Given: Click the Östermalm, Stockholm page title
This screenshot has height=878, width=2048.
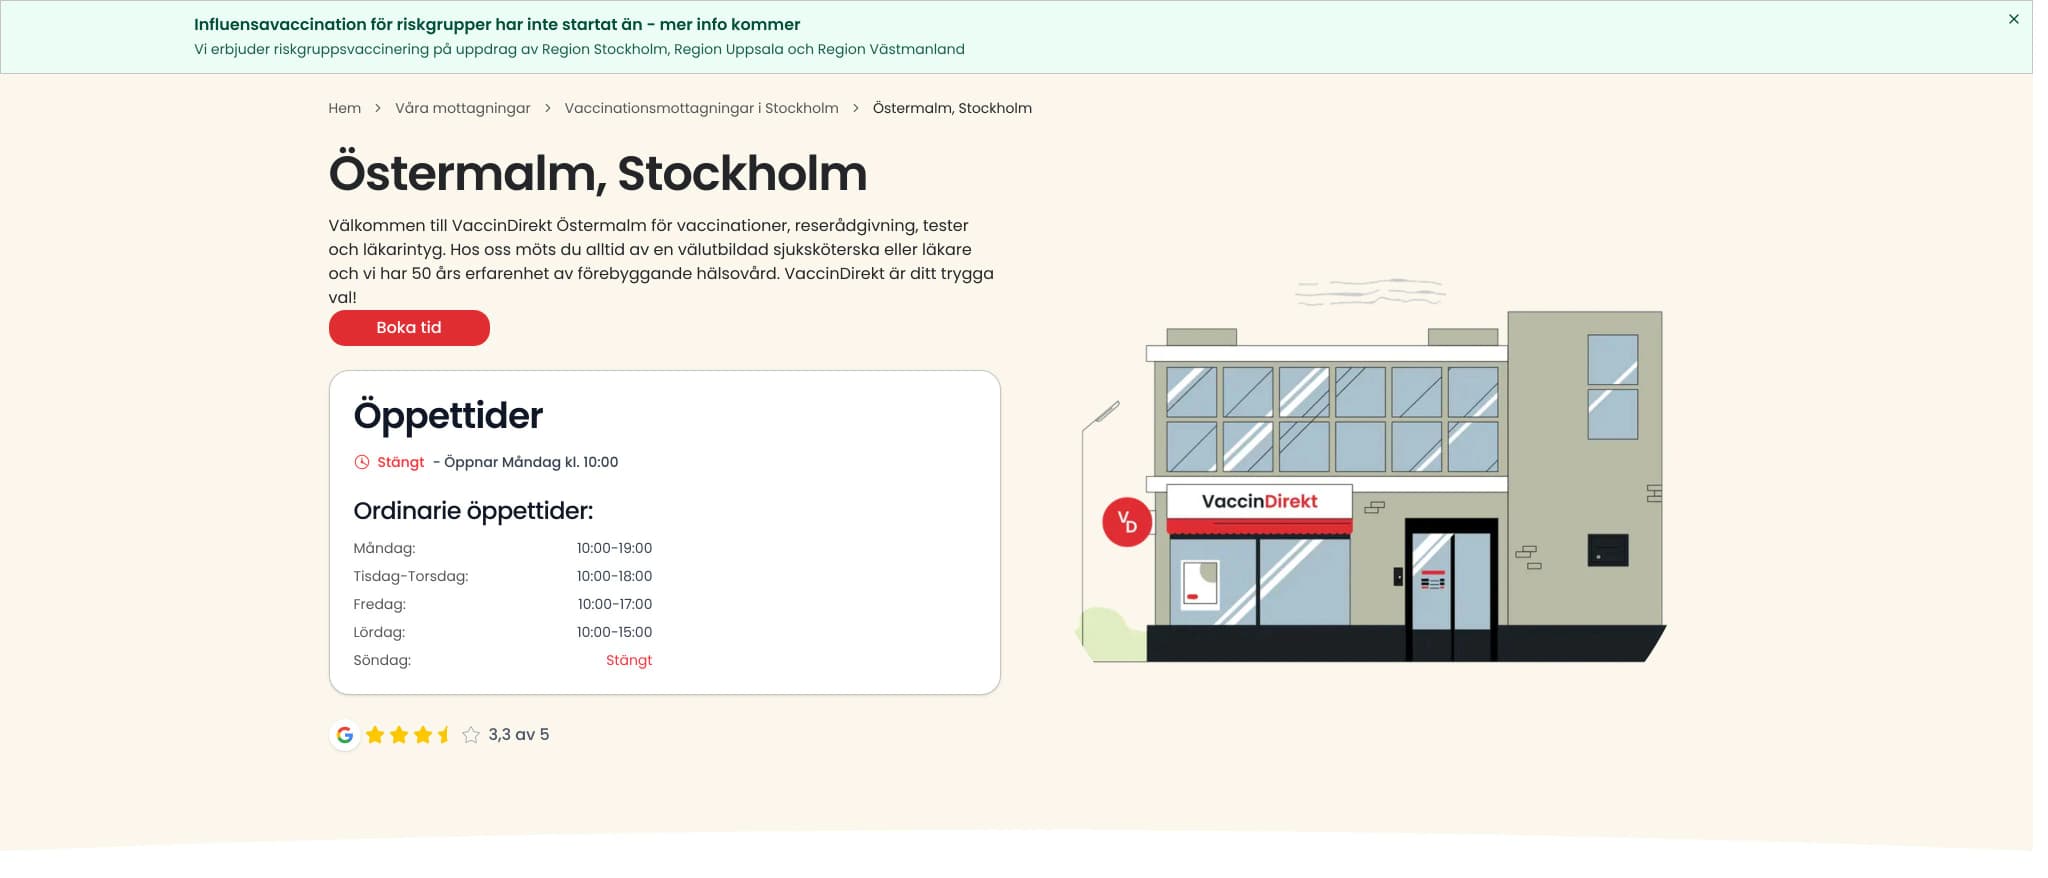Looking at the screenshot, I should coord(598,173).
